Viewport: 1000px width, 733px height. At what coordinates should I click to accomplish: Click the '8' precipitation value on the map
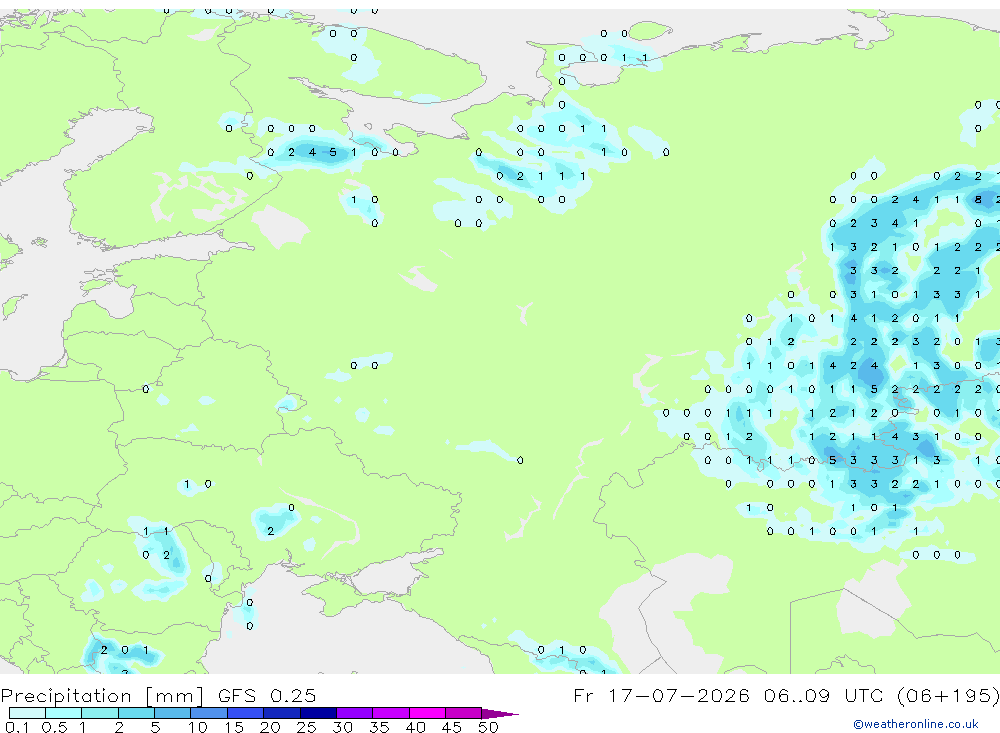pyautogui.click(x=978, y=200)
